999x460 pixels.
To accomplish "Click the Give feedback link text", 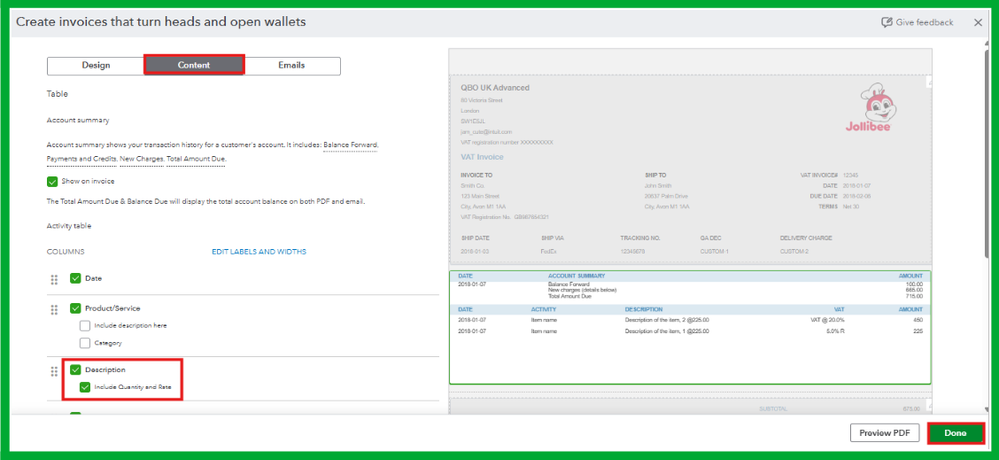I will coord(924,22).
